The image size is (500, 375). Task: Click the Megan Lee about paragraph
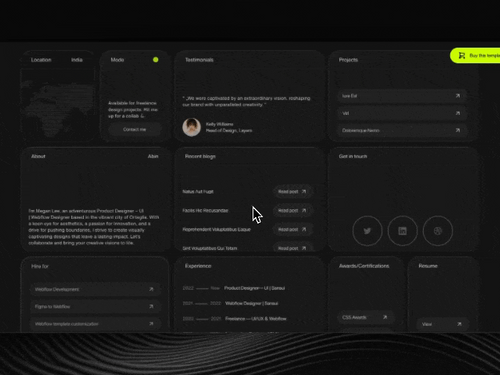pos(94,227)
